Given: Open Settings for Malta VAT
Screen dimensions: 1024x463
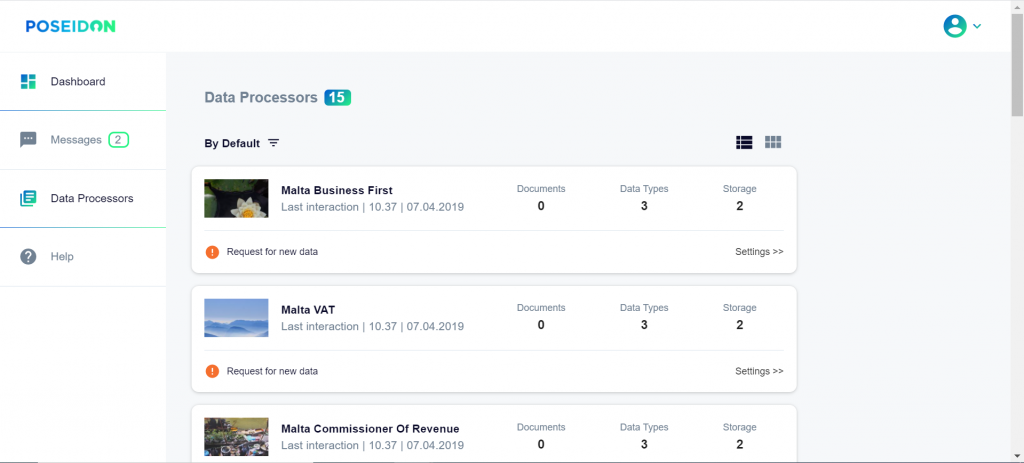Looking at the screenshot, I should [x=760, y=371].
